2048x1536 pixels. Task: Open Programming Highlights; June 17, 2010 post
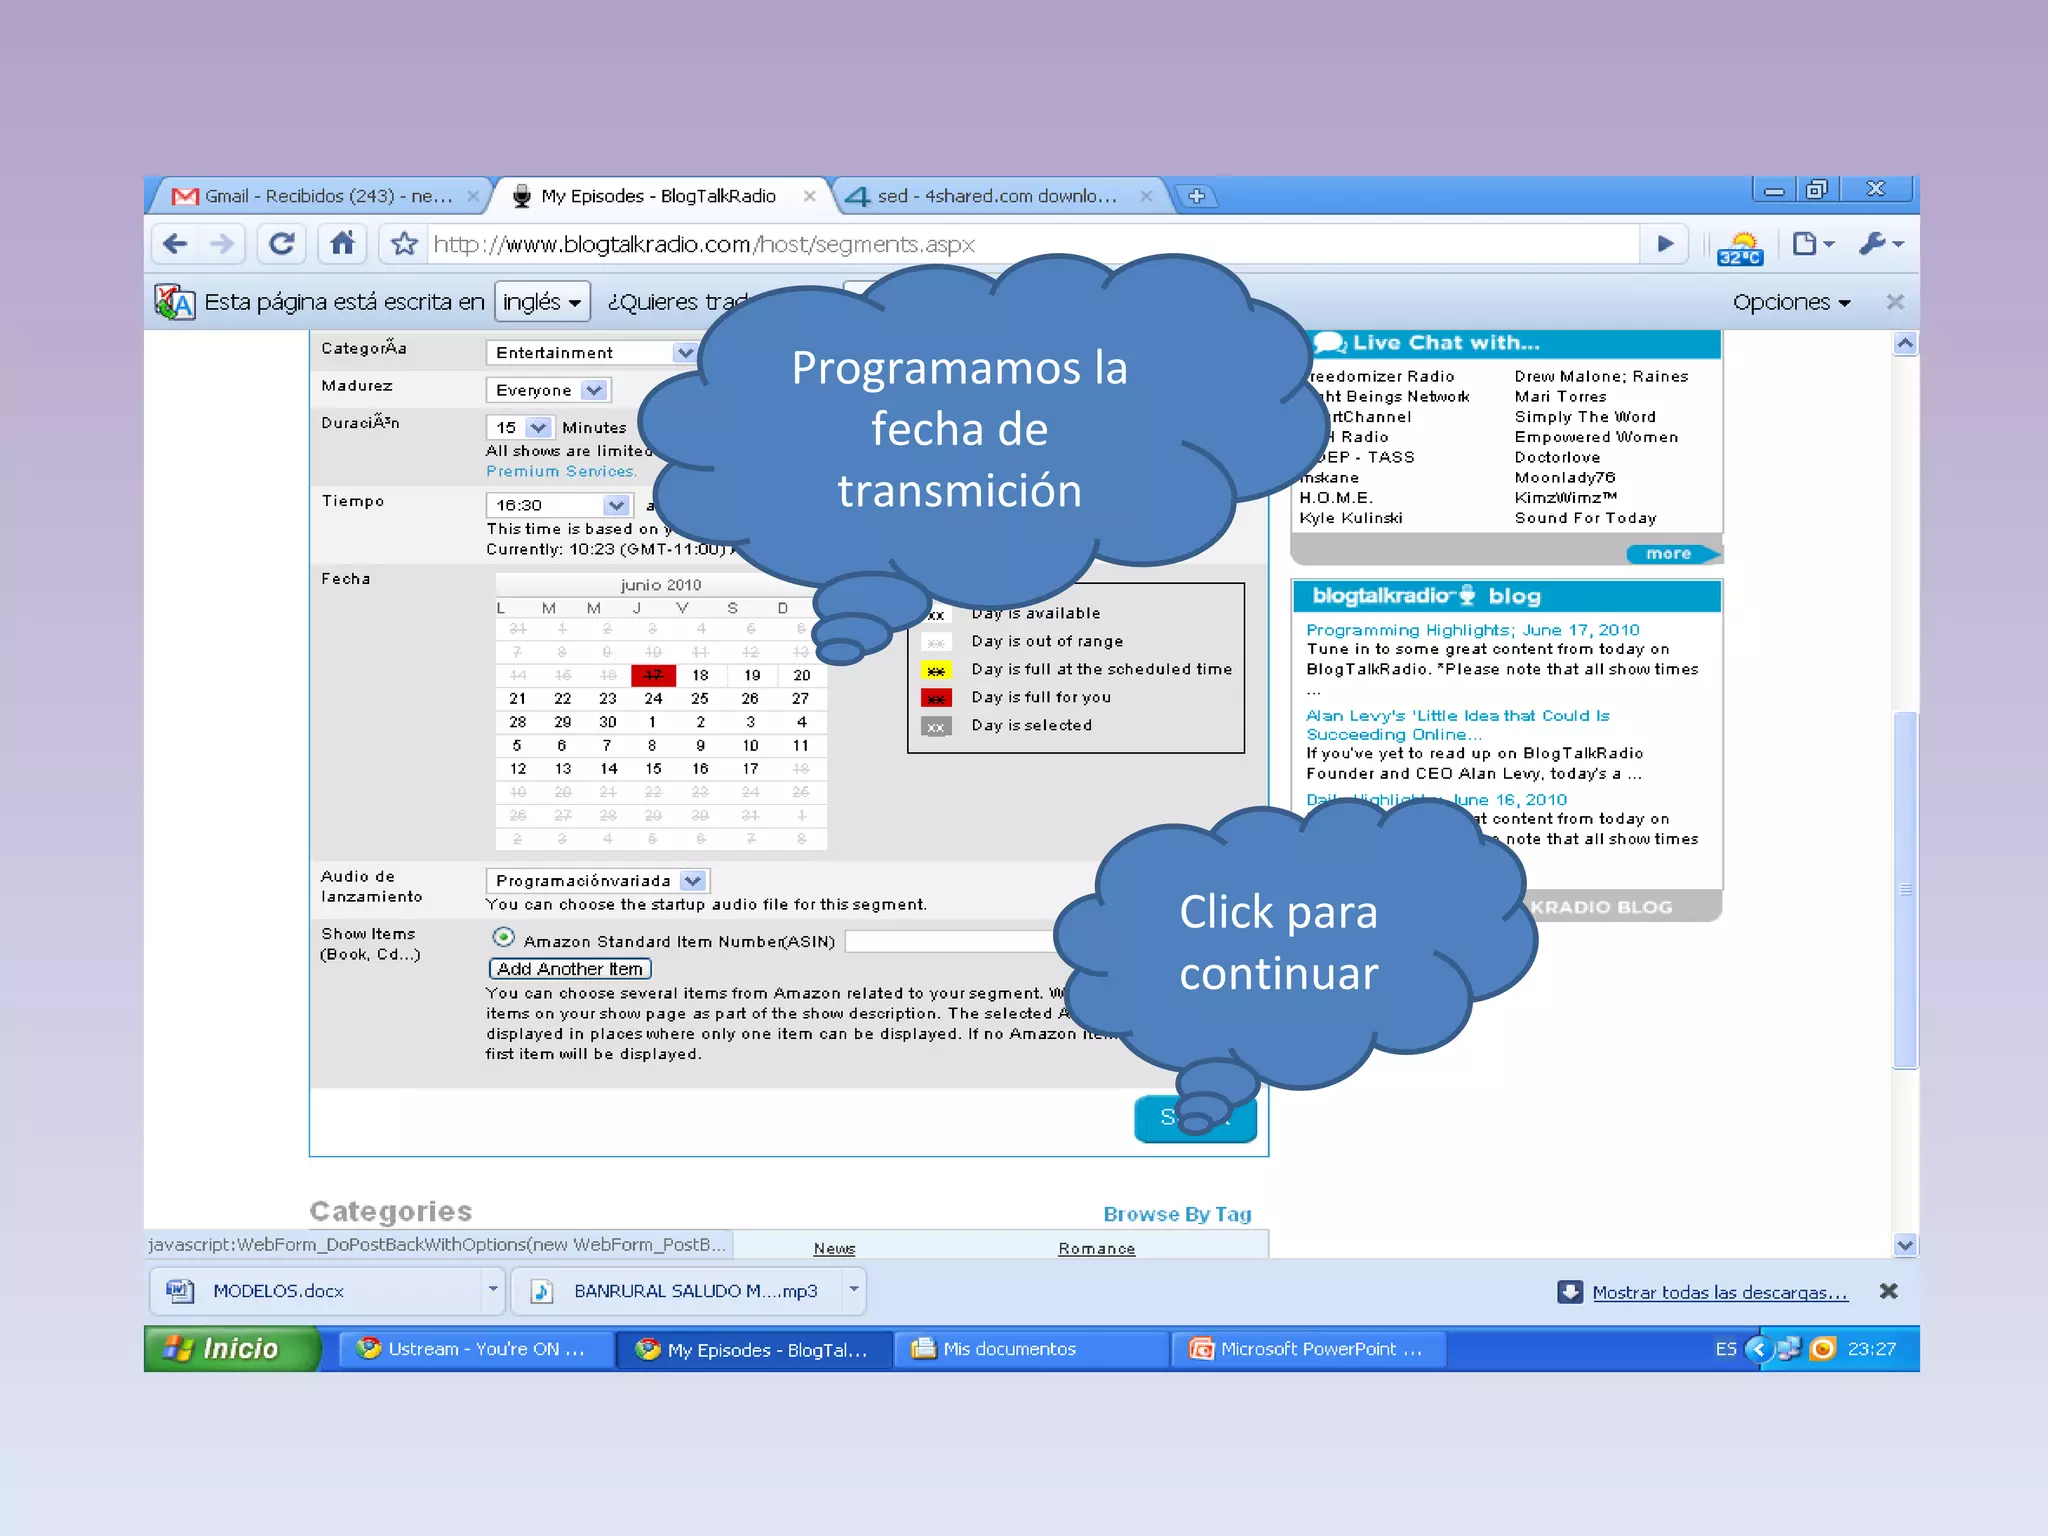[1472, 630]
